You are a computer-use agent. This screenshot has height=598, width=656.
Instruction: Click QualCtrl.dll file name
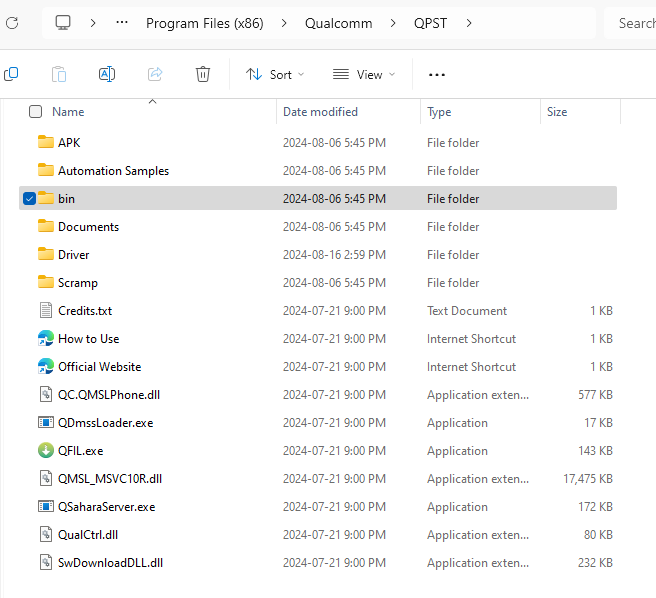coord(88,535)
